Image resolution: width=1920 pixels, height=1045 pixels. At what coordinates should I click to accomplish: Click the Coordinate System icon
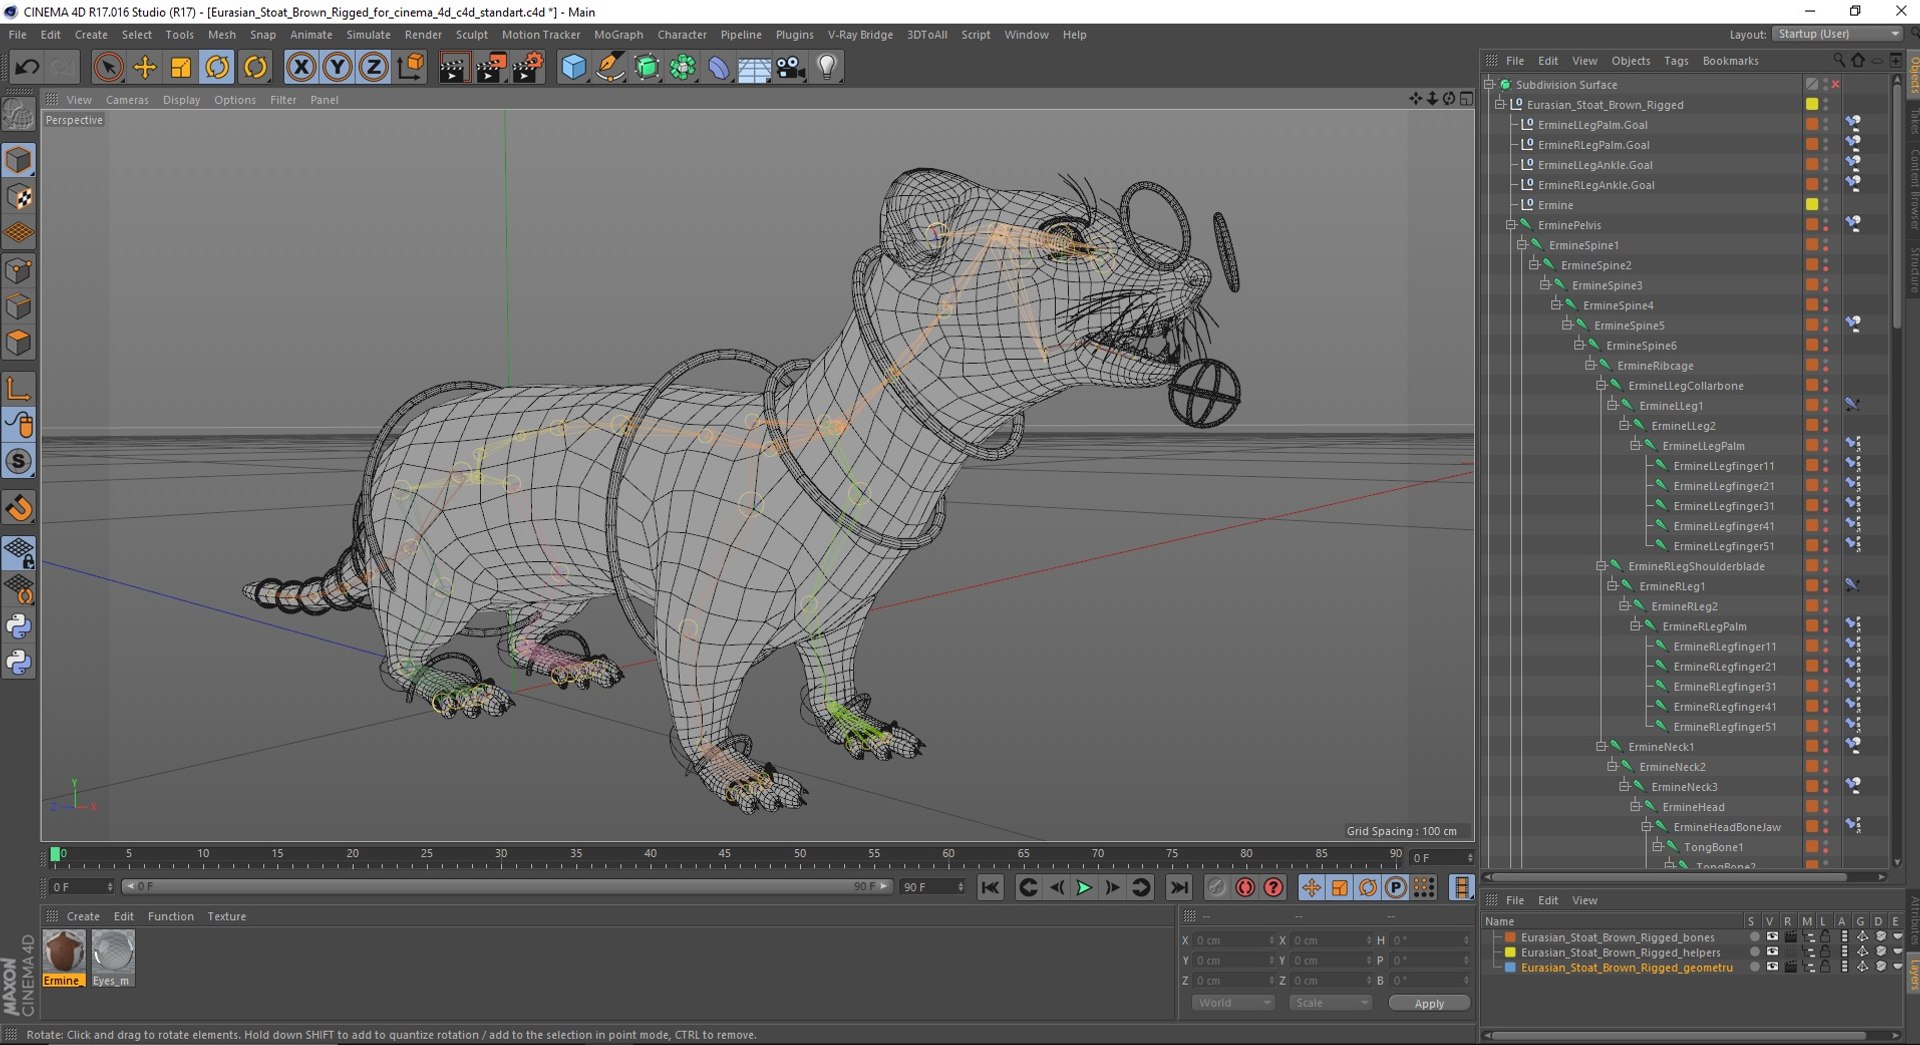410,67
